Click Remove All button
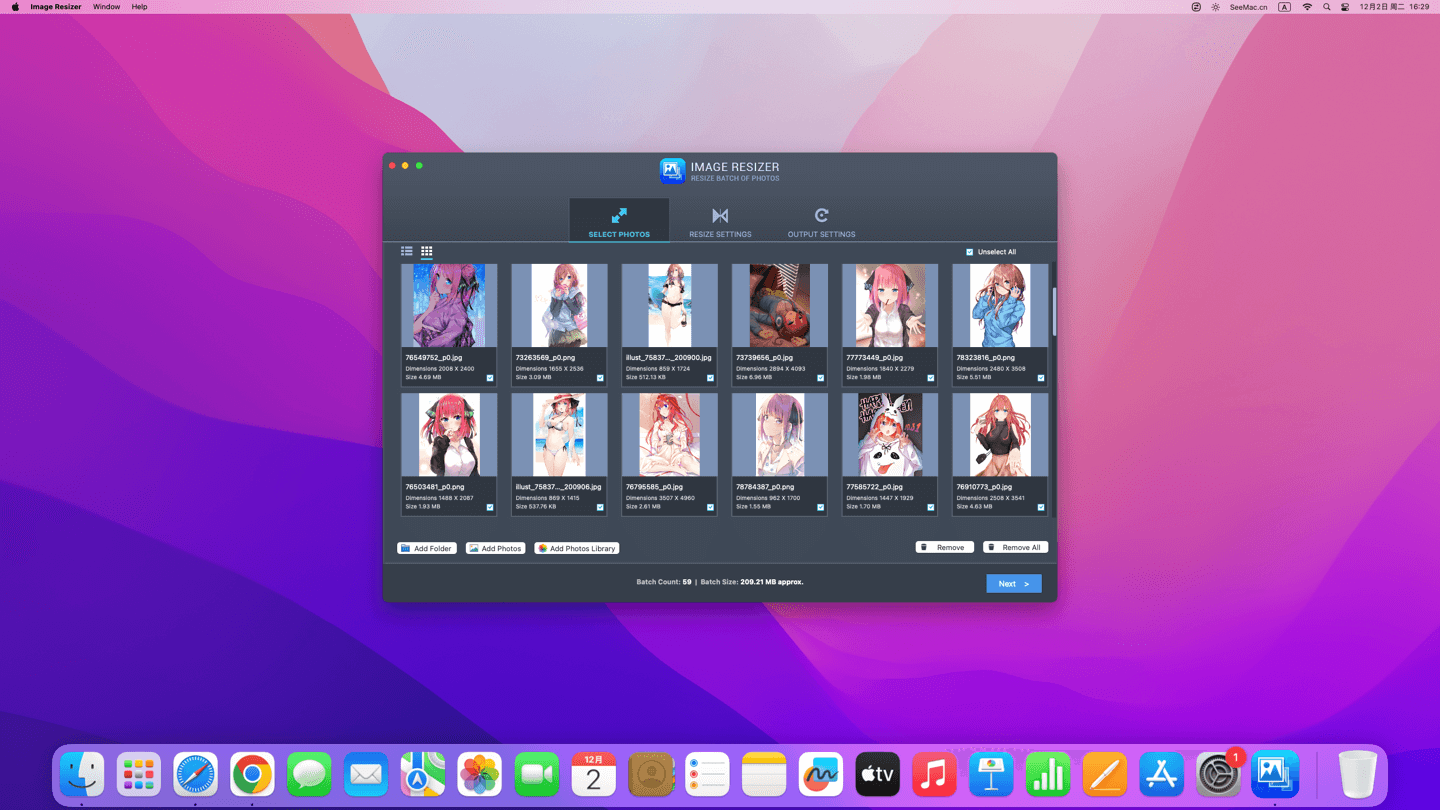The height and width of the screenshot is (810, 1440). point(1015,547)
